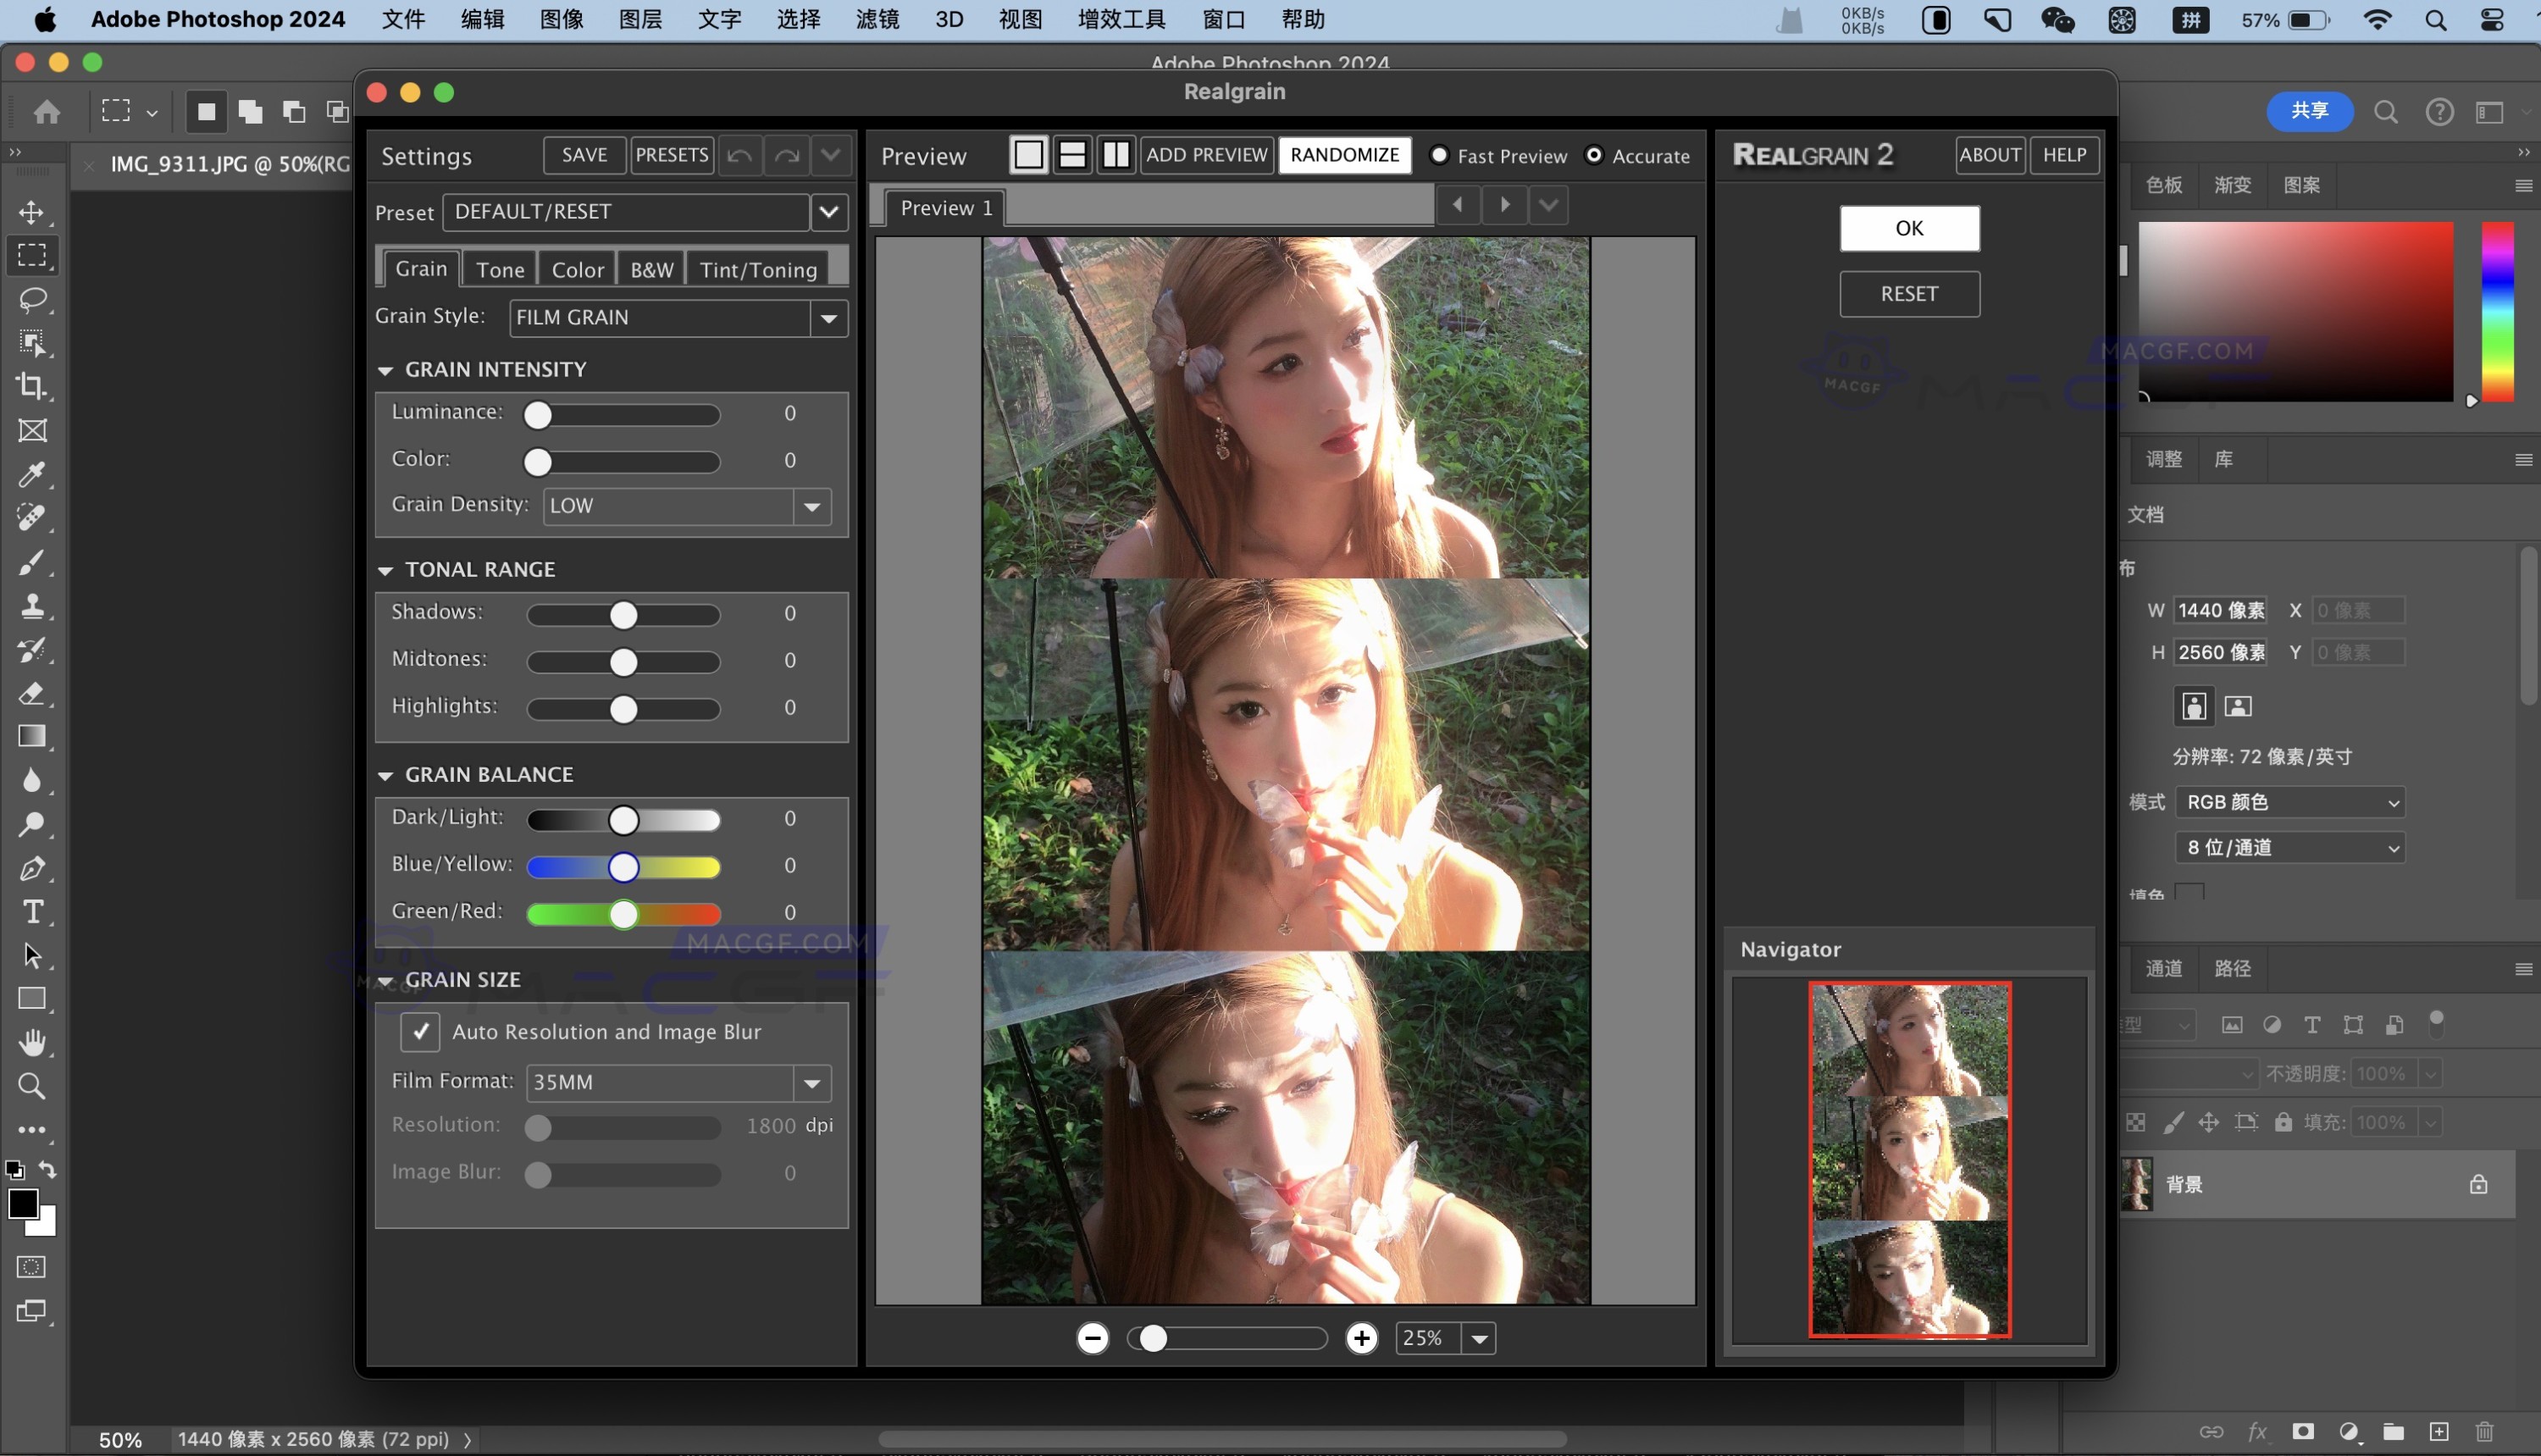Select the Crop tool in toolbar
Screen dimensions: 2541x1456
32,386
